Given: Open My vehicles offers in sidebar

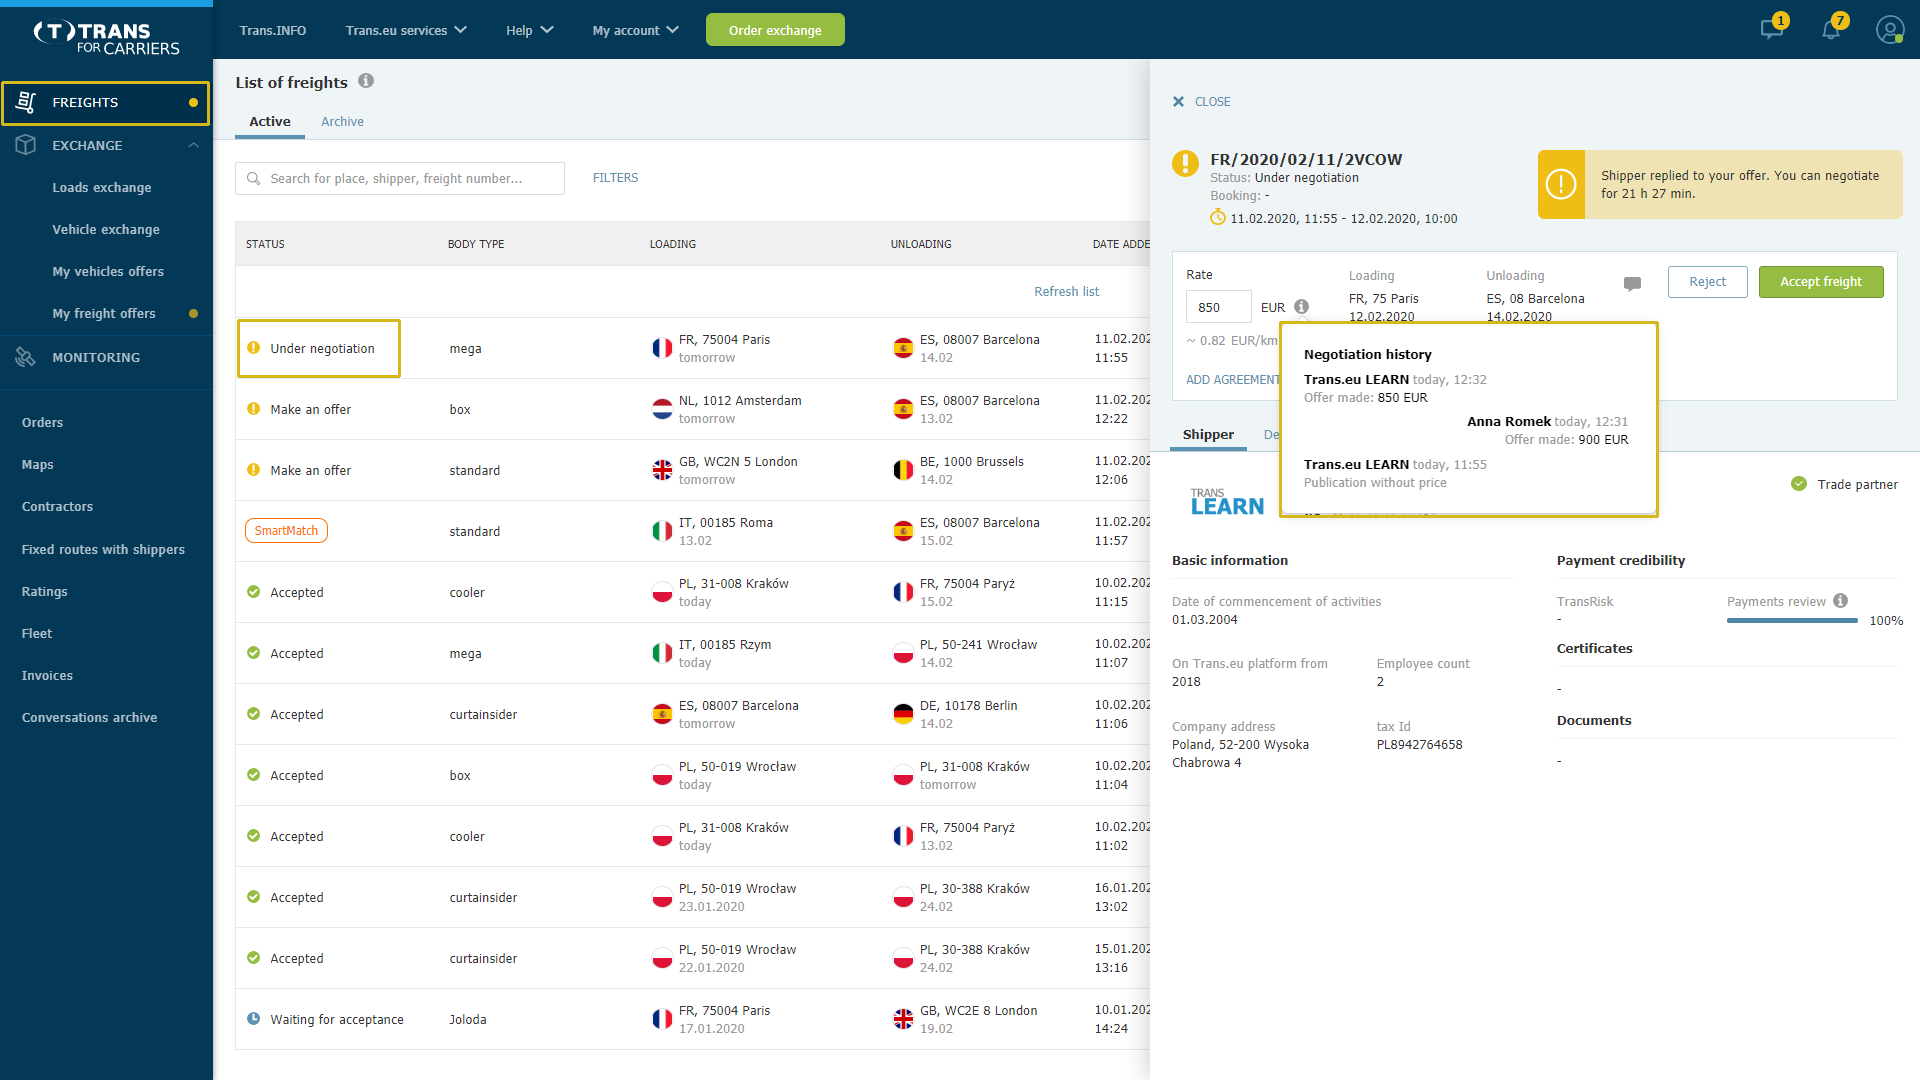Looking at the screenshot, I should click(x=108, y=271).
